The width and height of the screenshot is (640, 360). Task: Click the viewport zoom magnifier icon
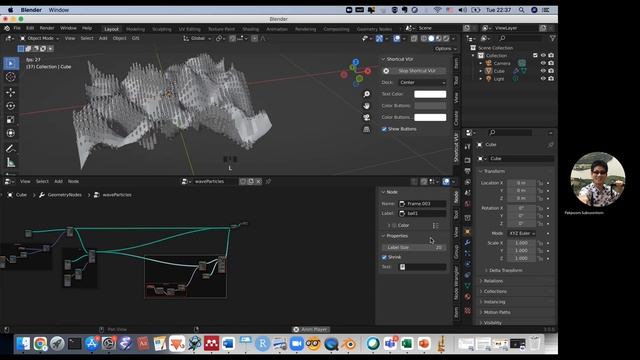click(x=367, y=94)
